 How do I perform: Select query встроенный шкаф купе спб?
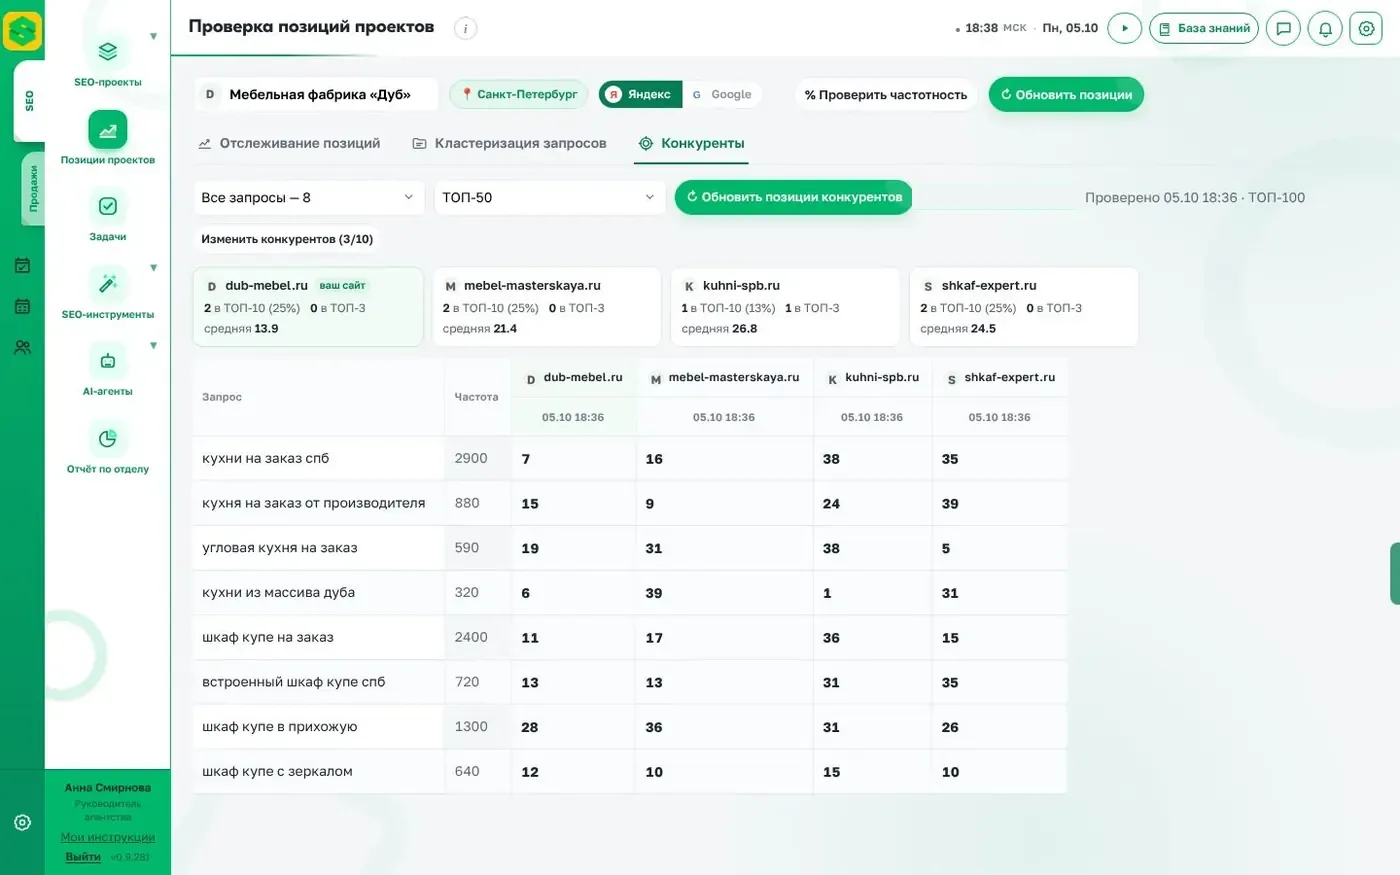(293, 682)
